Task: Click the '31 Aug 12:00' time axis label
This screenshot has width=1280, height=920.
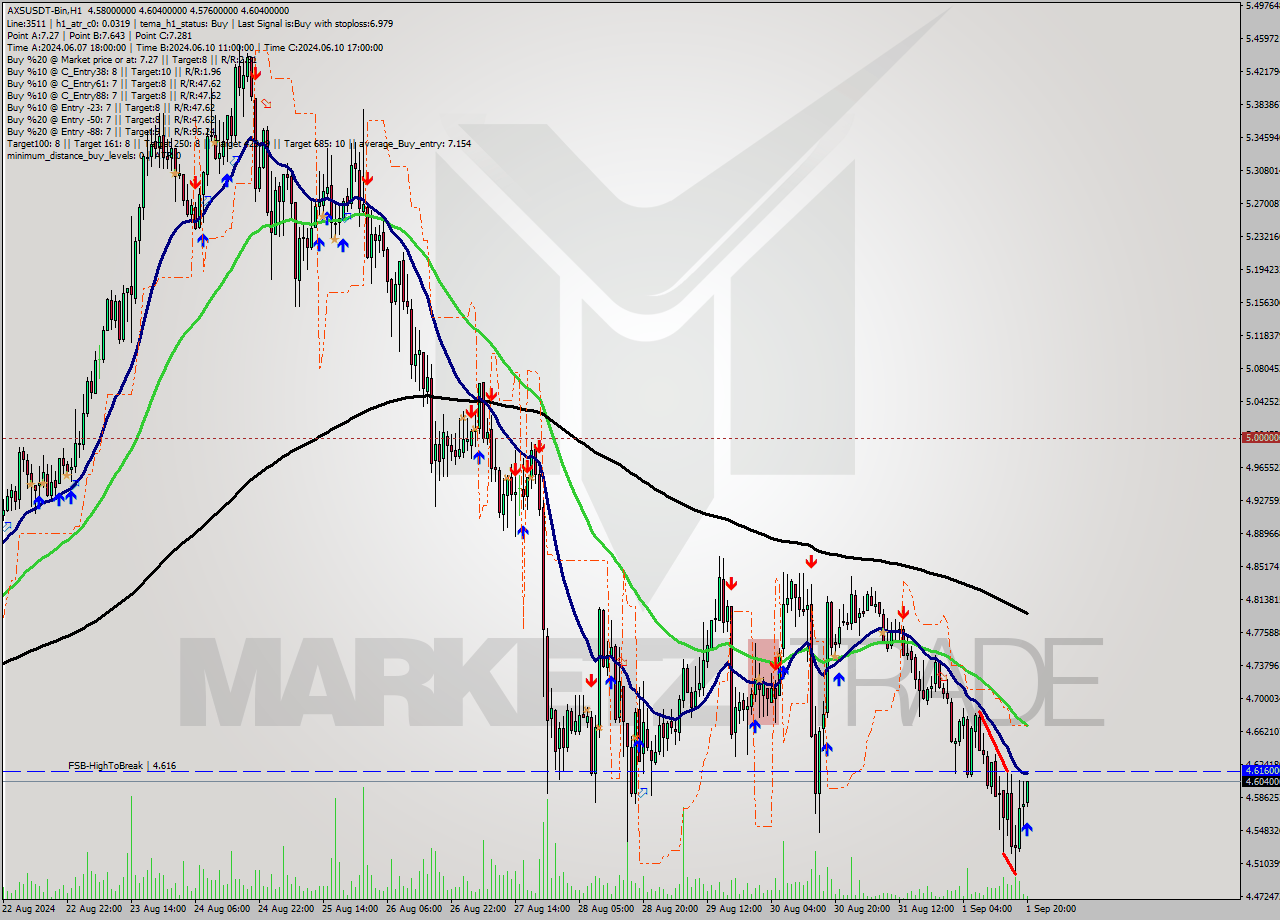Action: (925, 908)
